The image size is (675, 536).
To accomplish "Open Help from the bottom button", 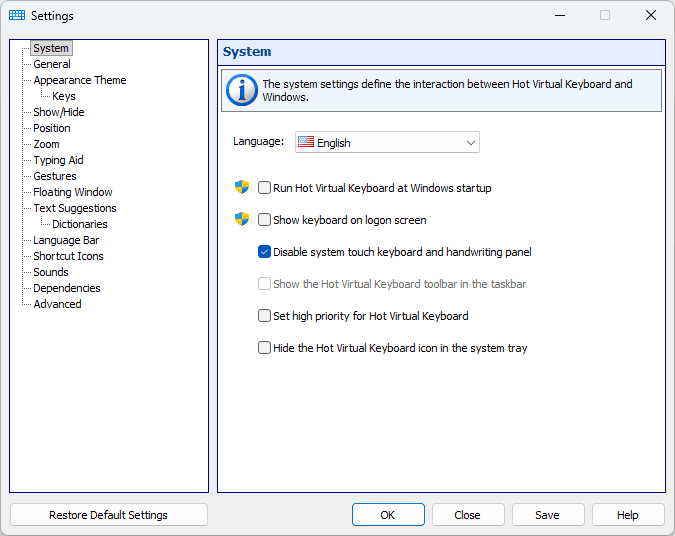I will [628, 514].
